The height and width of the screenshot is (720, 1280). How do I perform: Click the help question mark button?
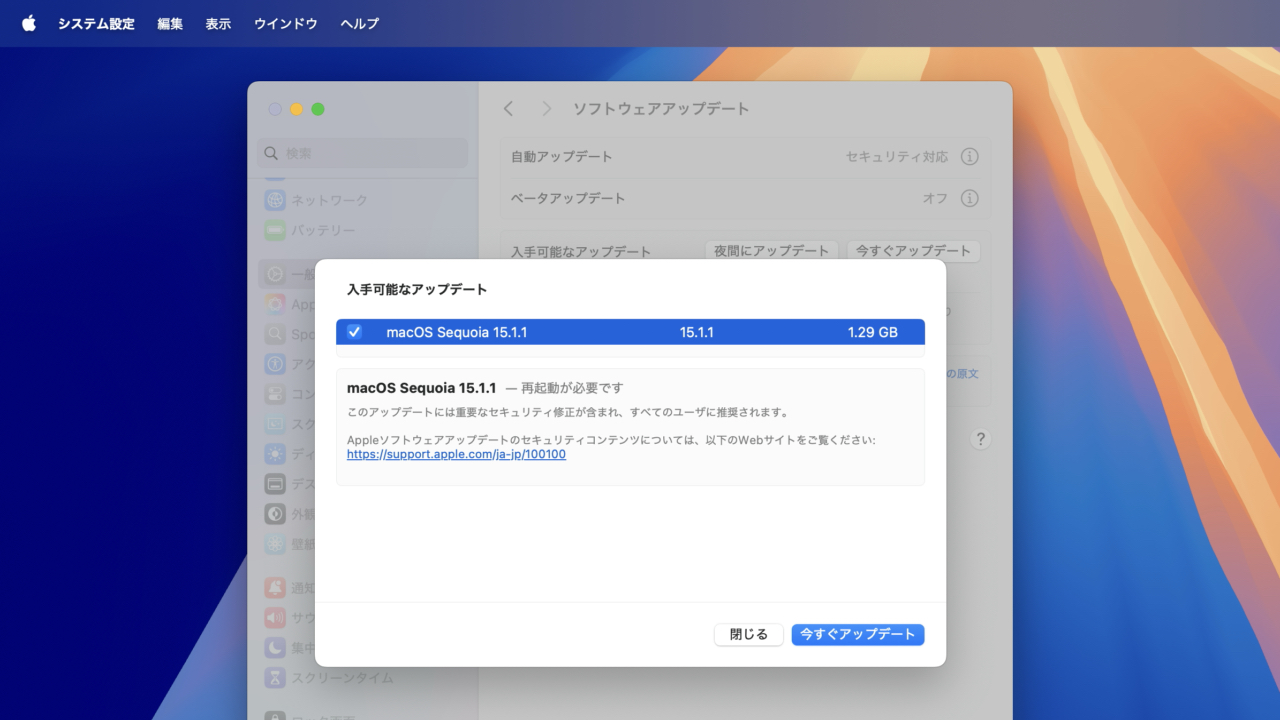(x=980, y=439)
